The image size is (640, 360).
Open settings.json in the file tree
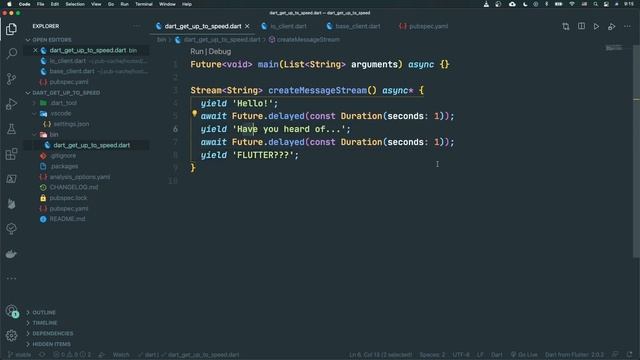[71, 124]
